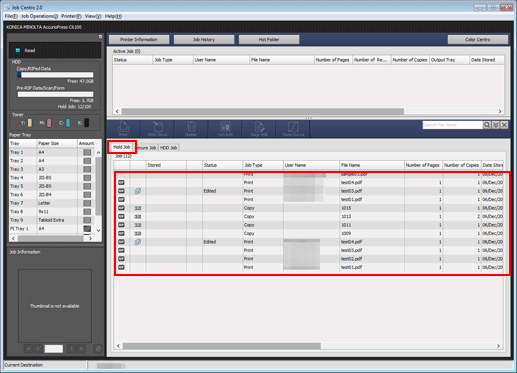
Task: Select the 'Letter' row for Tray 7
Action: [x=52, y=203]
